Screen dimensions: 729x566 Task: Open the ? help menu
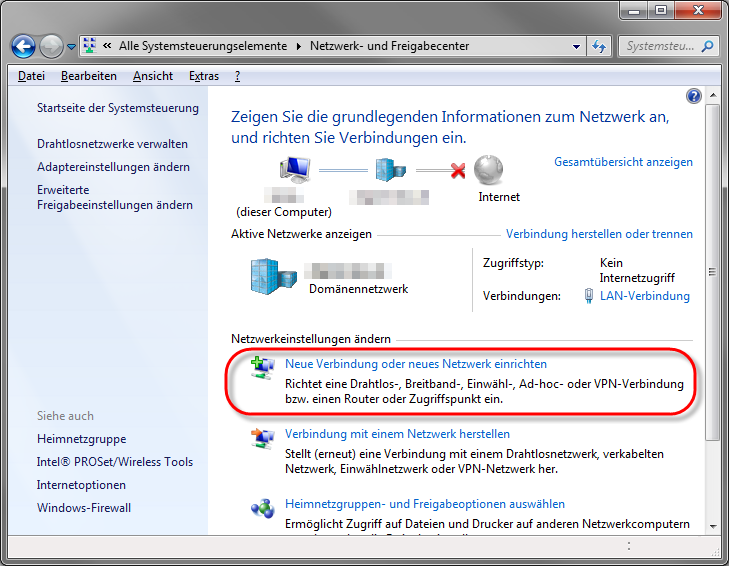[238, 76]
